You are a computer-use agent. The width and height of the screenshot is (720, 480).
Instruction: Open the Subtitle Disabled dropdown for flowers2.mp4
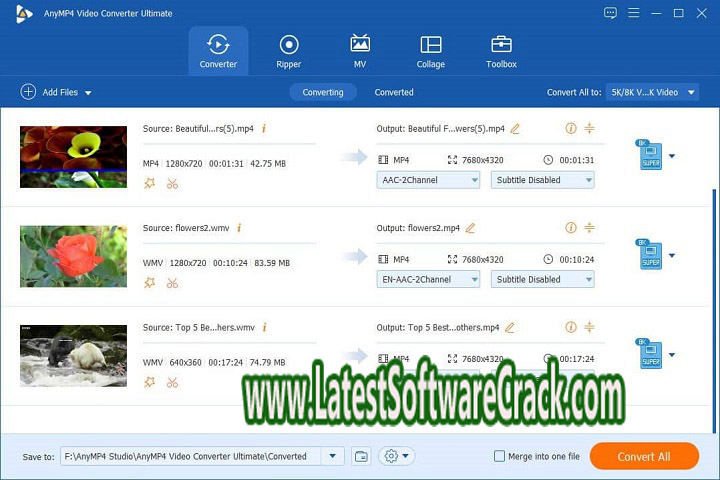pos(543,279)
